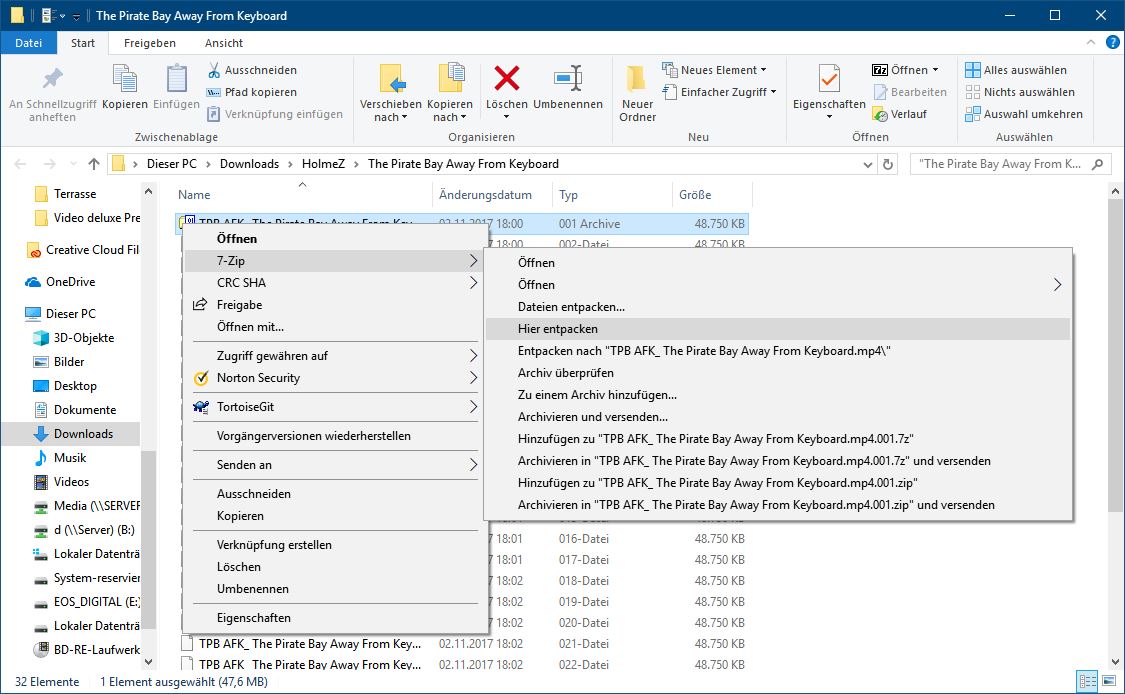Open the Datei tab
This screenshot has width=1125, height=694.
coord(29,43)
